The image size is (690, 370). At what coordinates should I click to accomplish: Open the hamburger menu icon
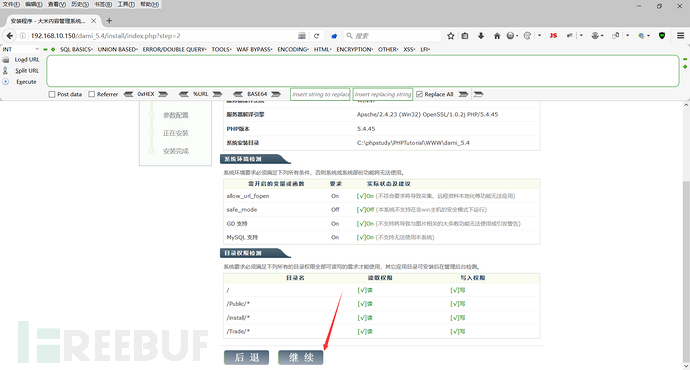click(x=680, y=36)
